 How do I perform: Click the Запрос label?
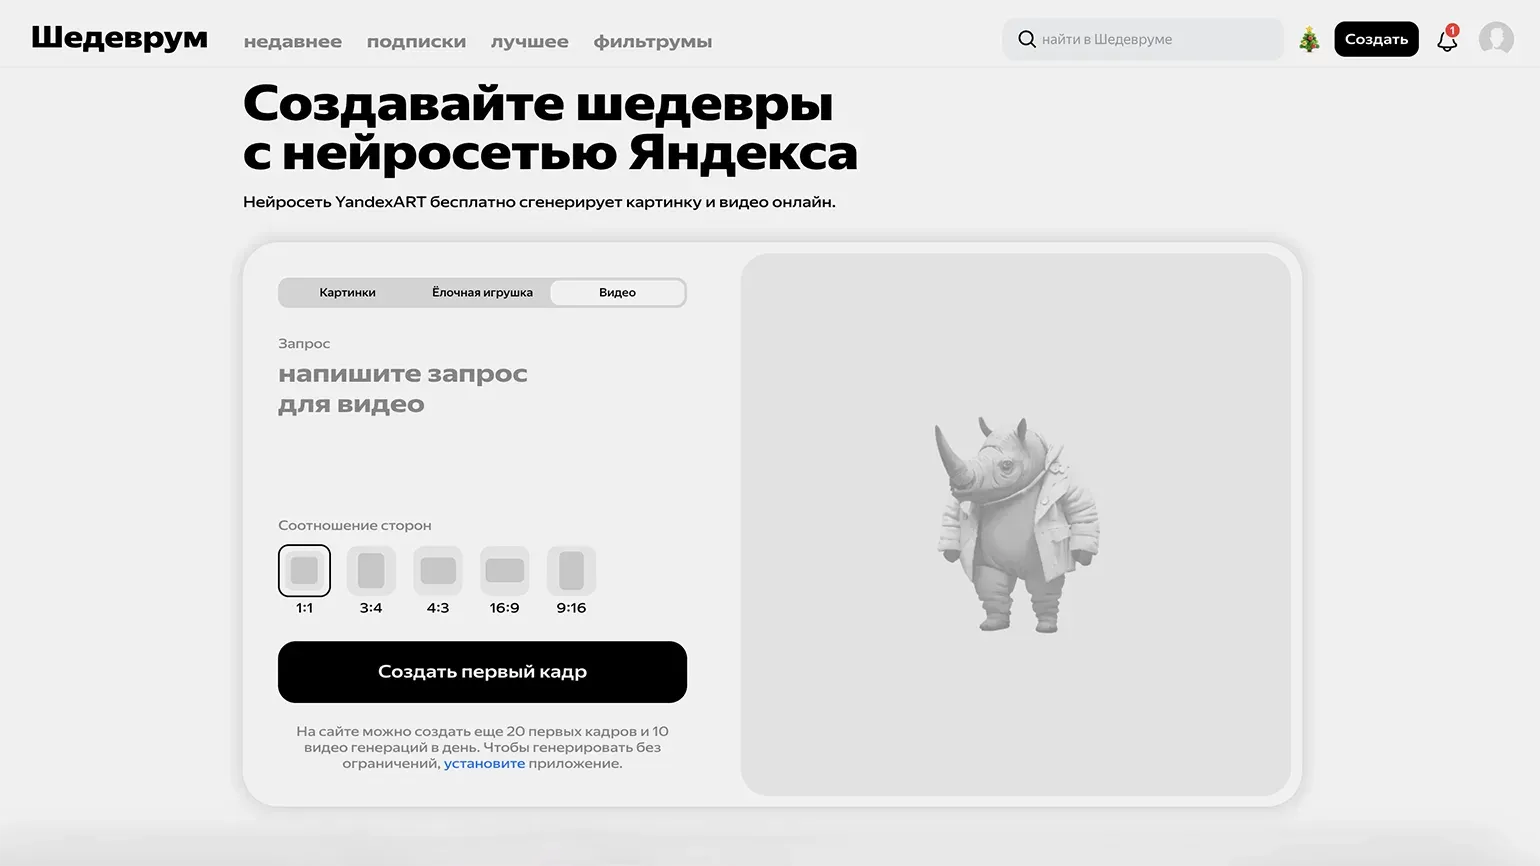(x=304, y=343)
